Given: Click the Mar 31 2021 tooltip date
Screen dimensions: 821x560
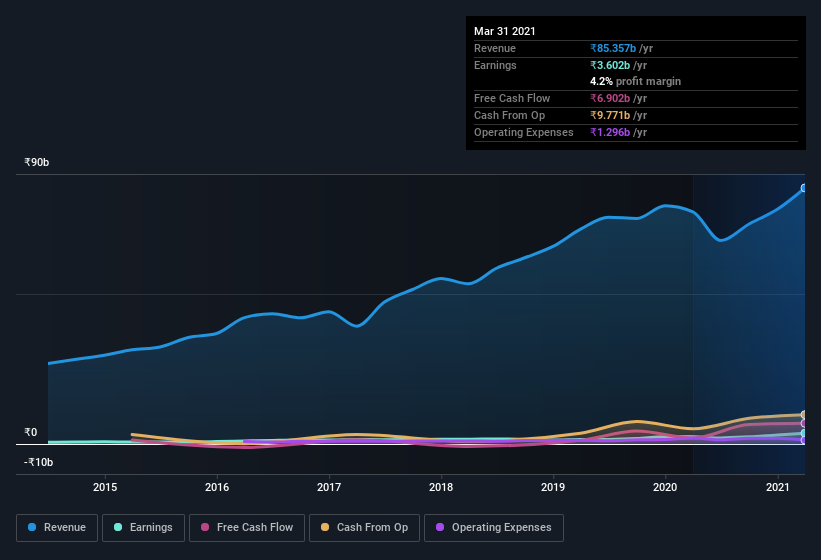Looking at the screenshot, I should 505,31.
